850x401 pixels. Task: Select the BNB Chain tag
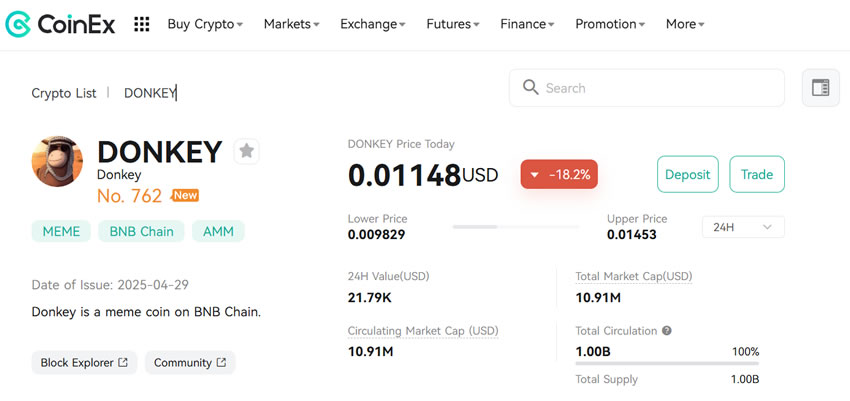tap(141, 231)
